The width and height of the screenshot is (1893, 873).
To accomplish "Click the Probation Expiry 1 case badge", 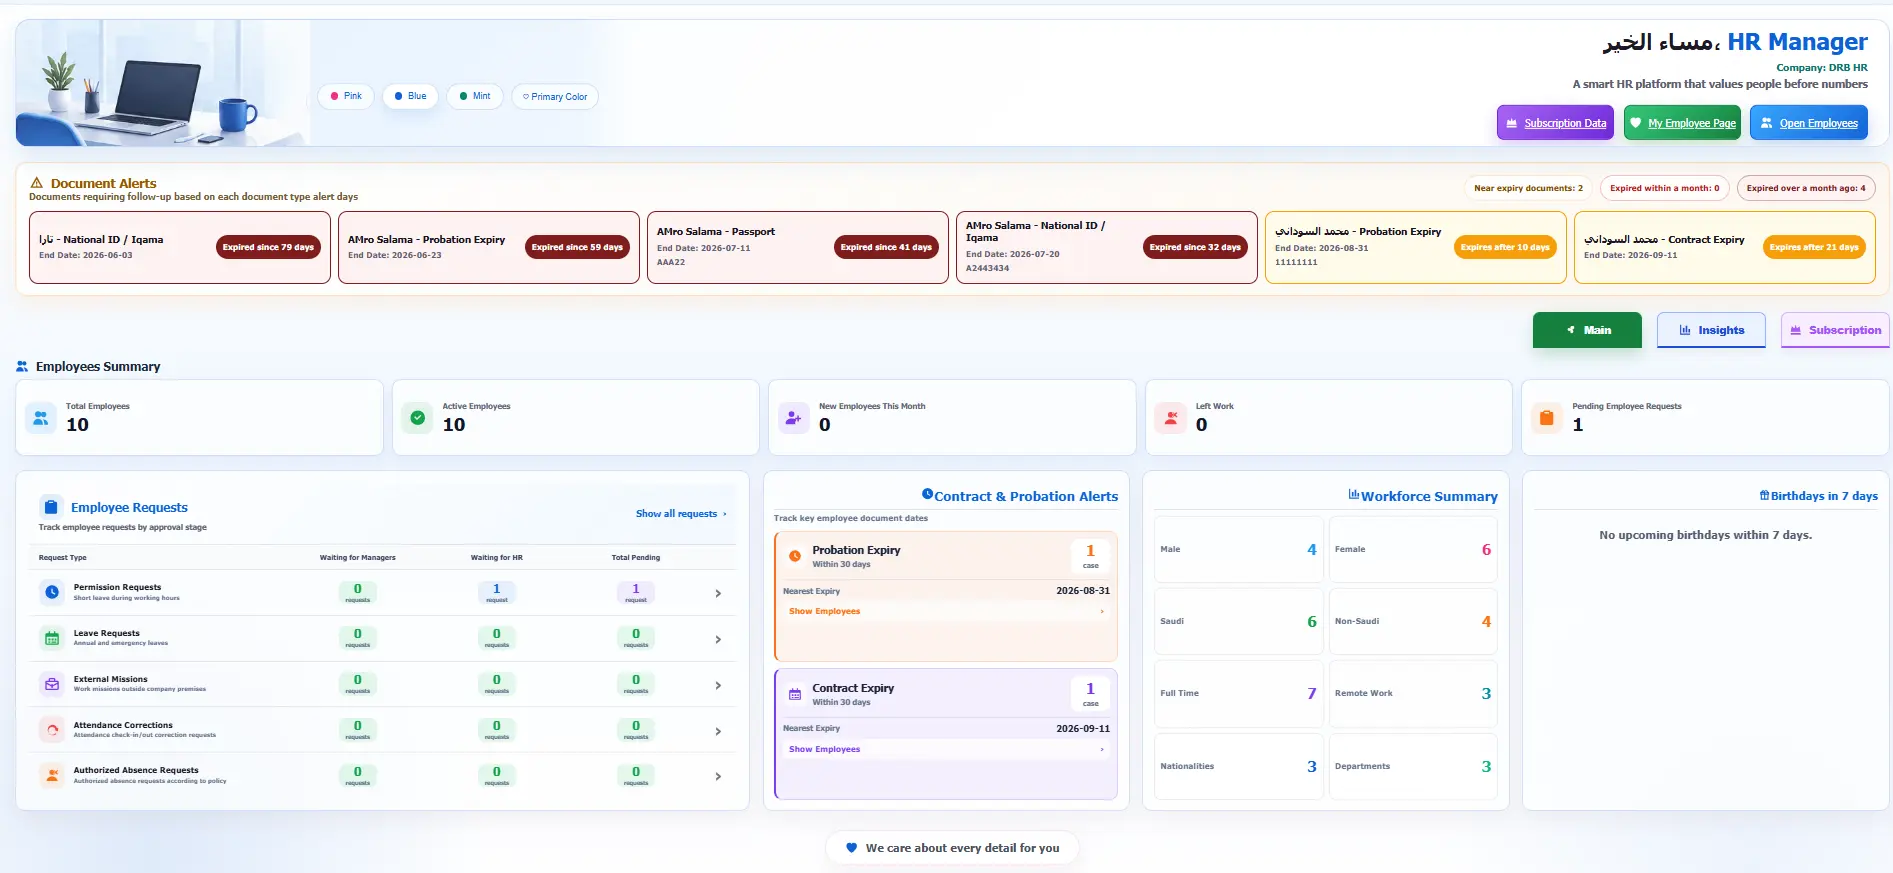I will click(1090, 556).
